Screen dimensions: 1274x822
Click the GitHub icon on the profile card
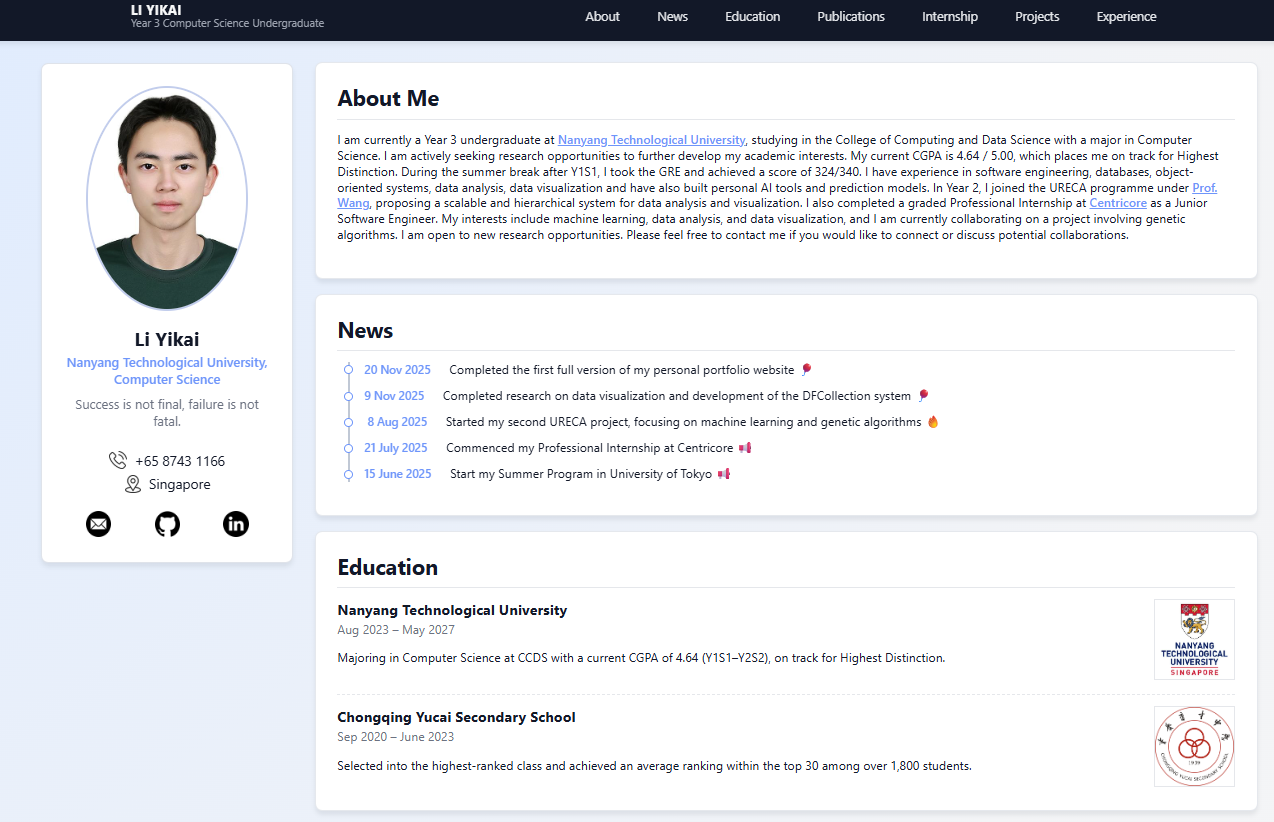tap(166, 523)
